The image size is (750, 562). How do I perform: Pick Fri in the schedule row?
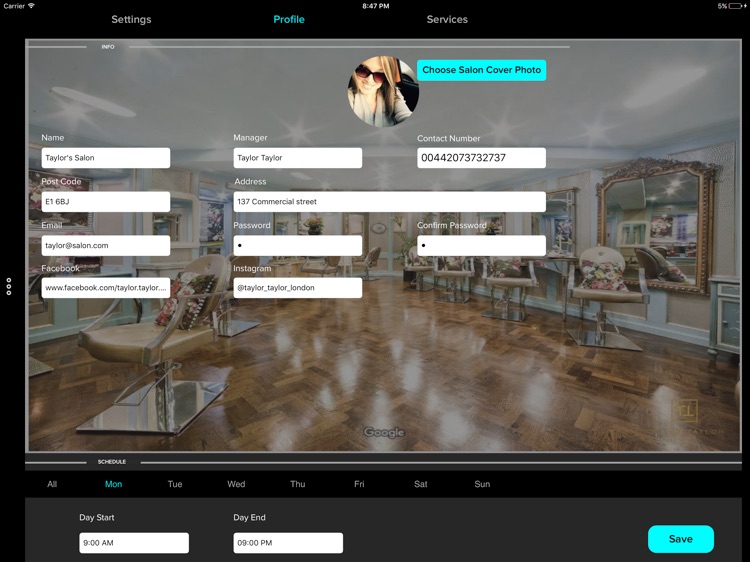359,484
